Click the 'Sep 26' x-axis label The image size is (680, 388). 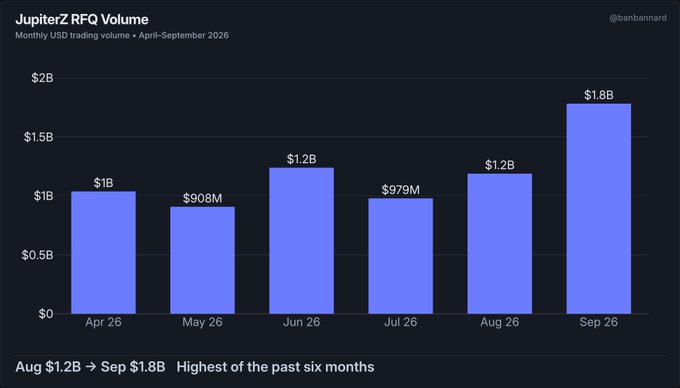pyautogui.click(x=599, y=322)
